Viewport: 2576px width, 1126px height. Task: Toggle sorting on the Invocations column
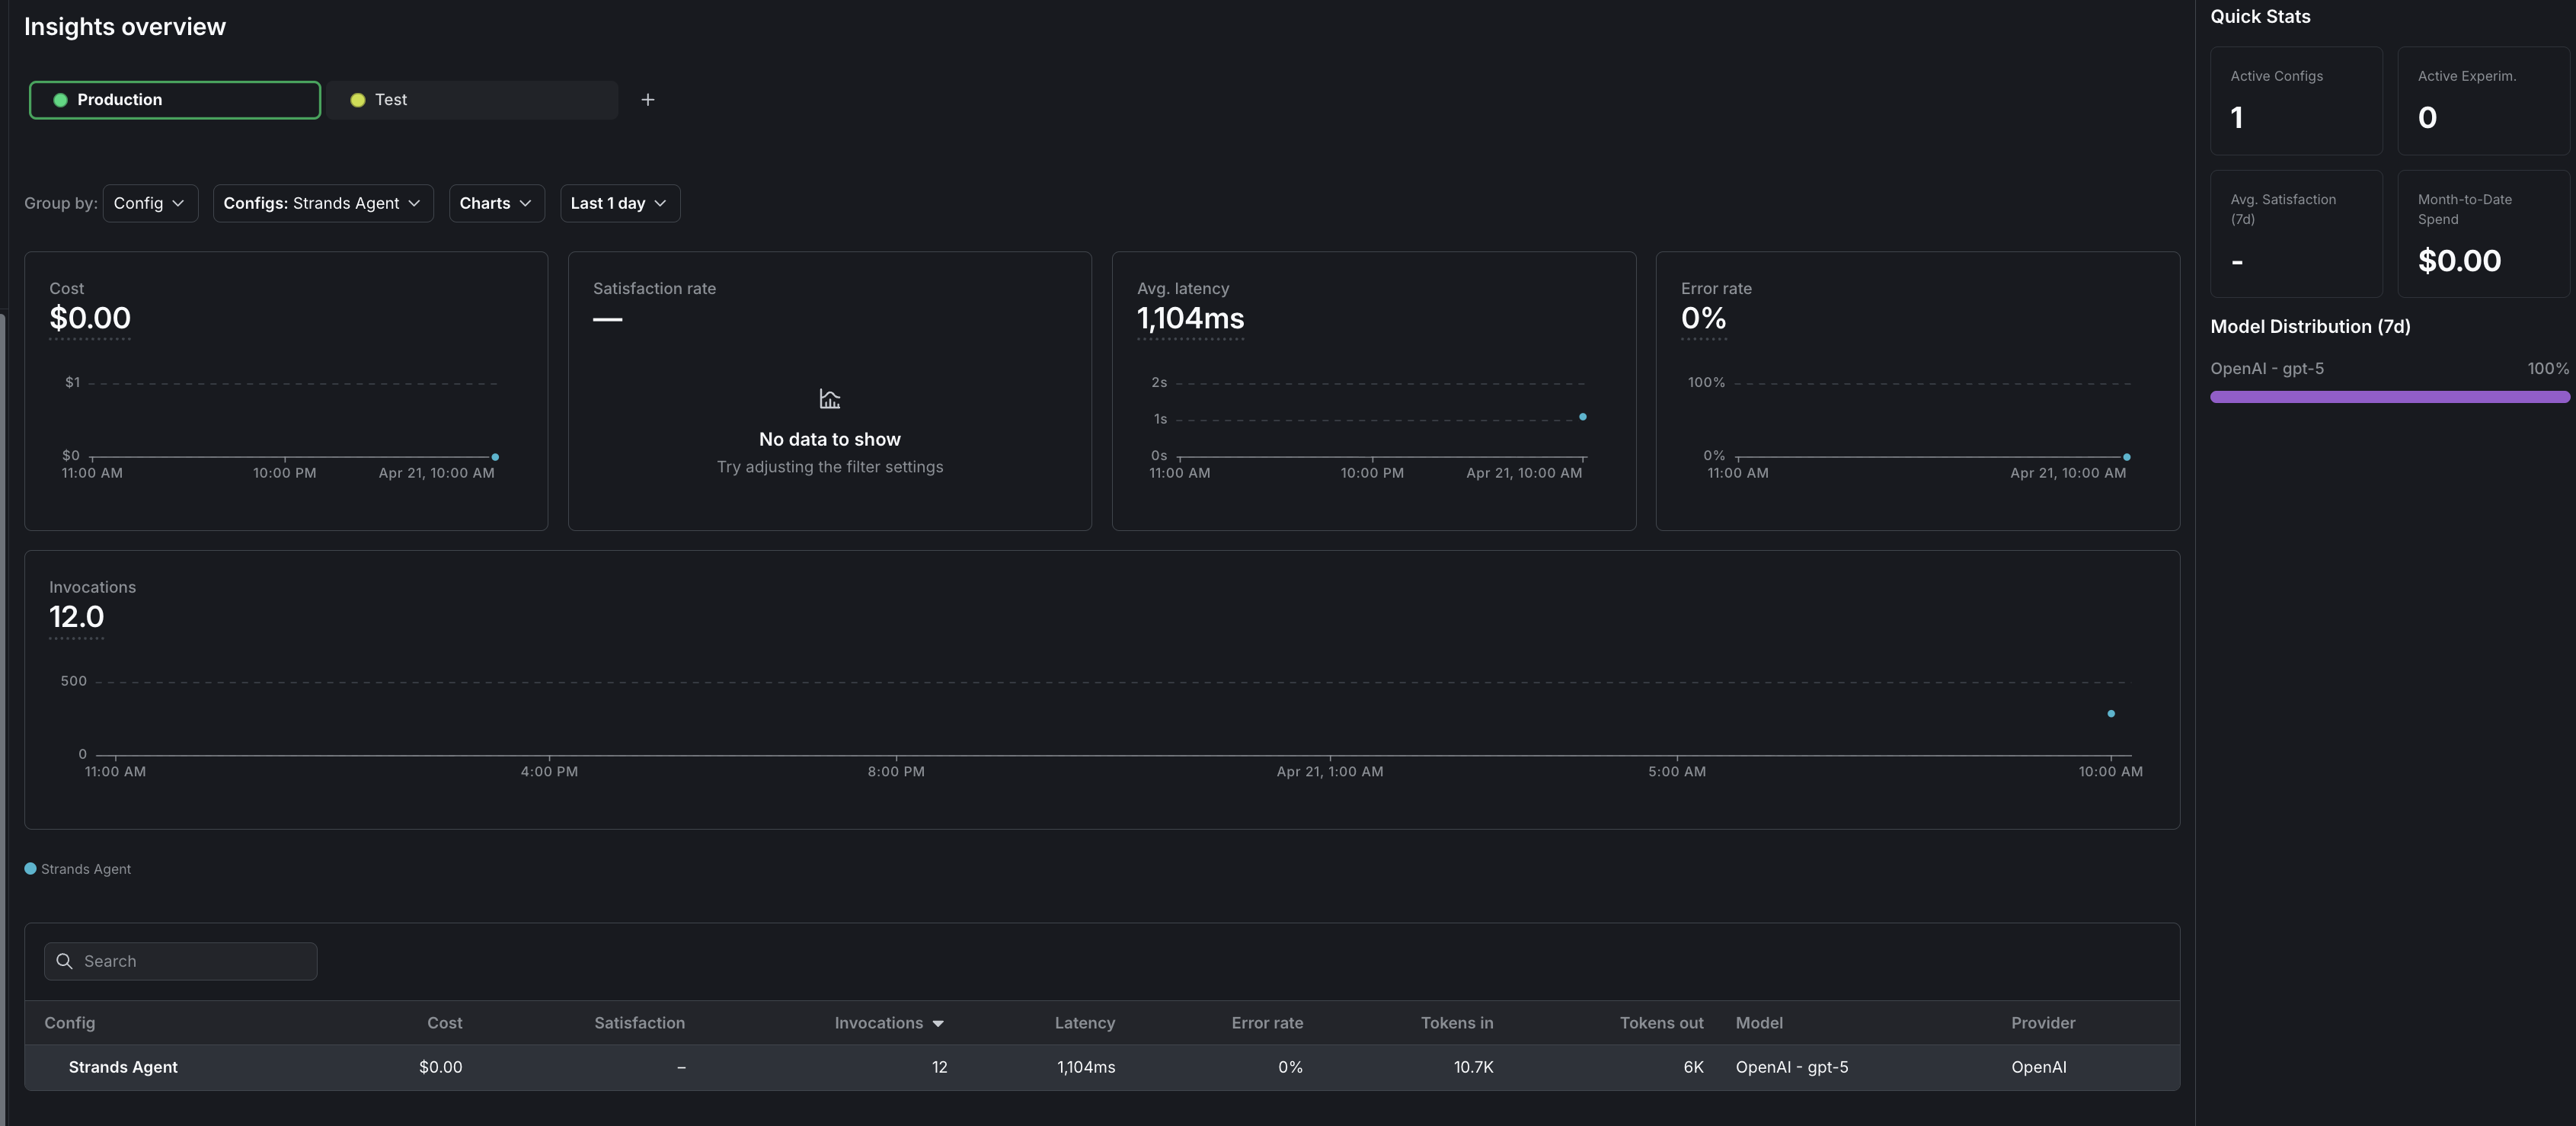point(888,1023)
